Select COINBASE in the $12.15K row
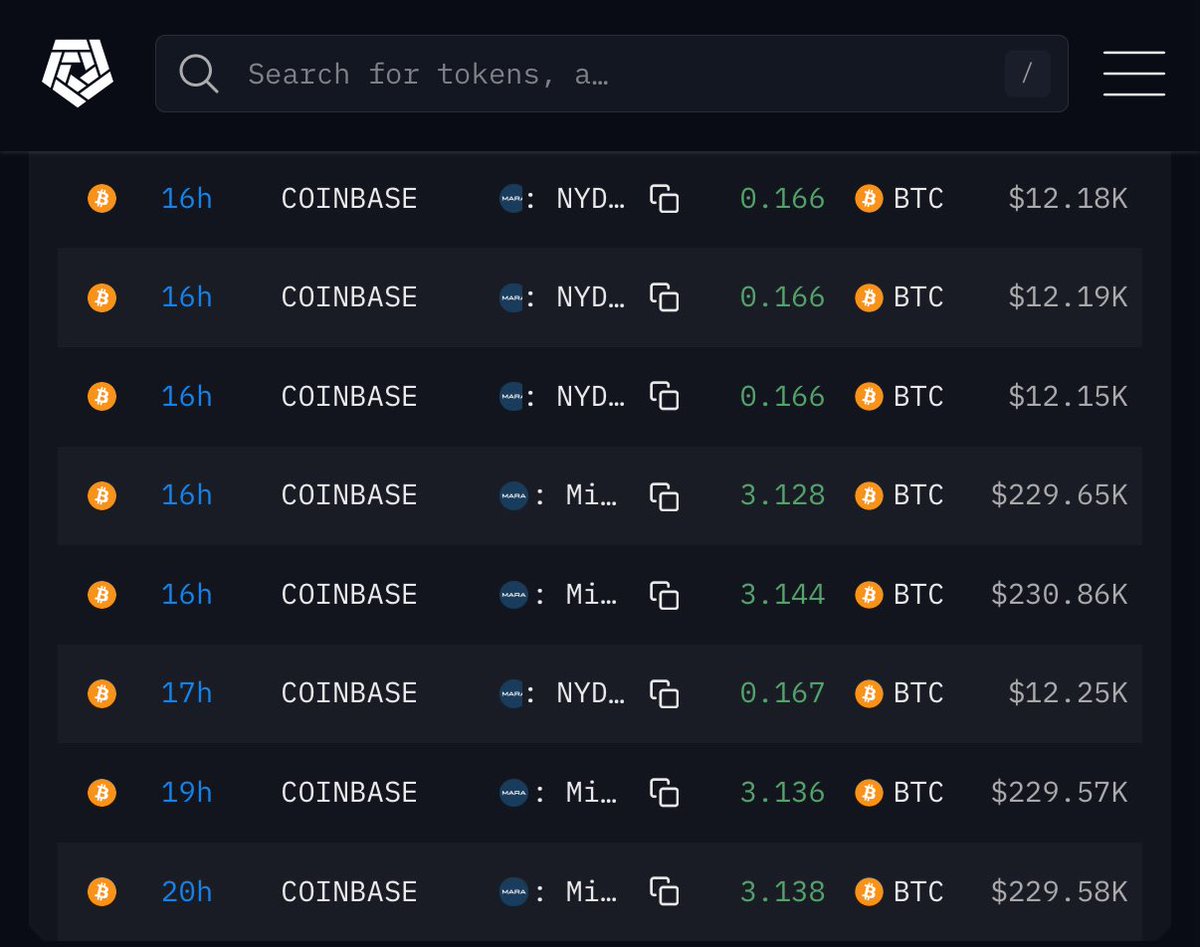Viewport: 1200px width, 947px height. [x=349, y=397]
